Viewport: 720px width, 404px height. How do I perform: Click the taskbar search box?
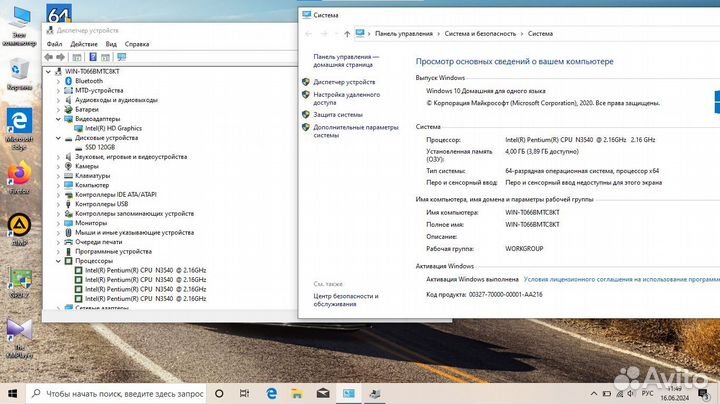point(117,393)
